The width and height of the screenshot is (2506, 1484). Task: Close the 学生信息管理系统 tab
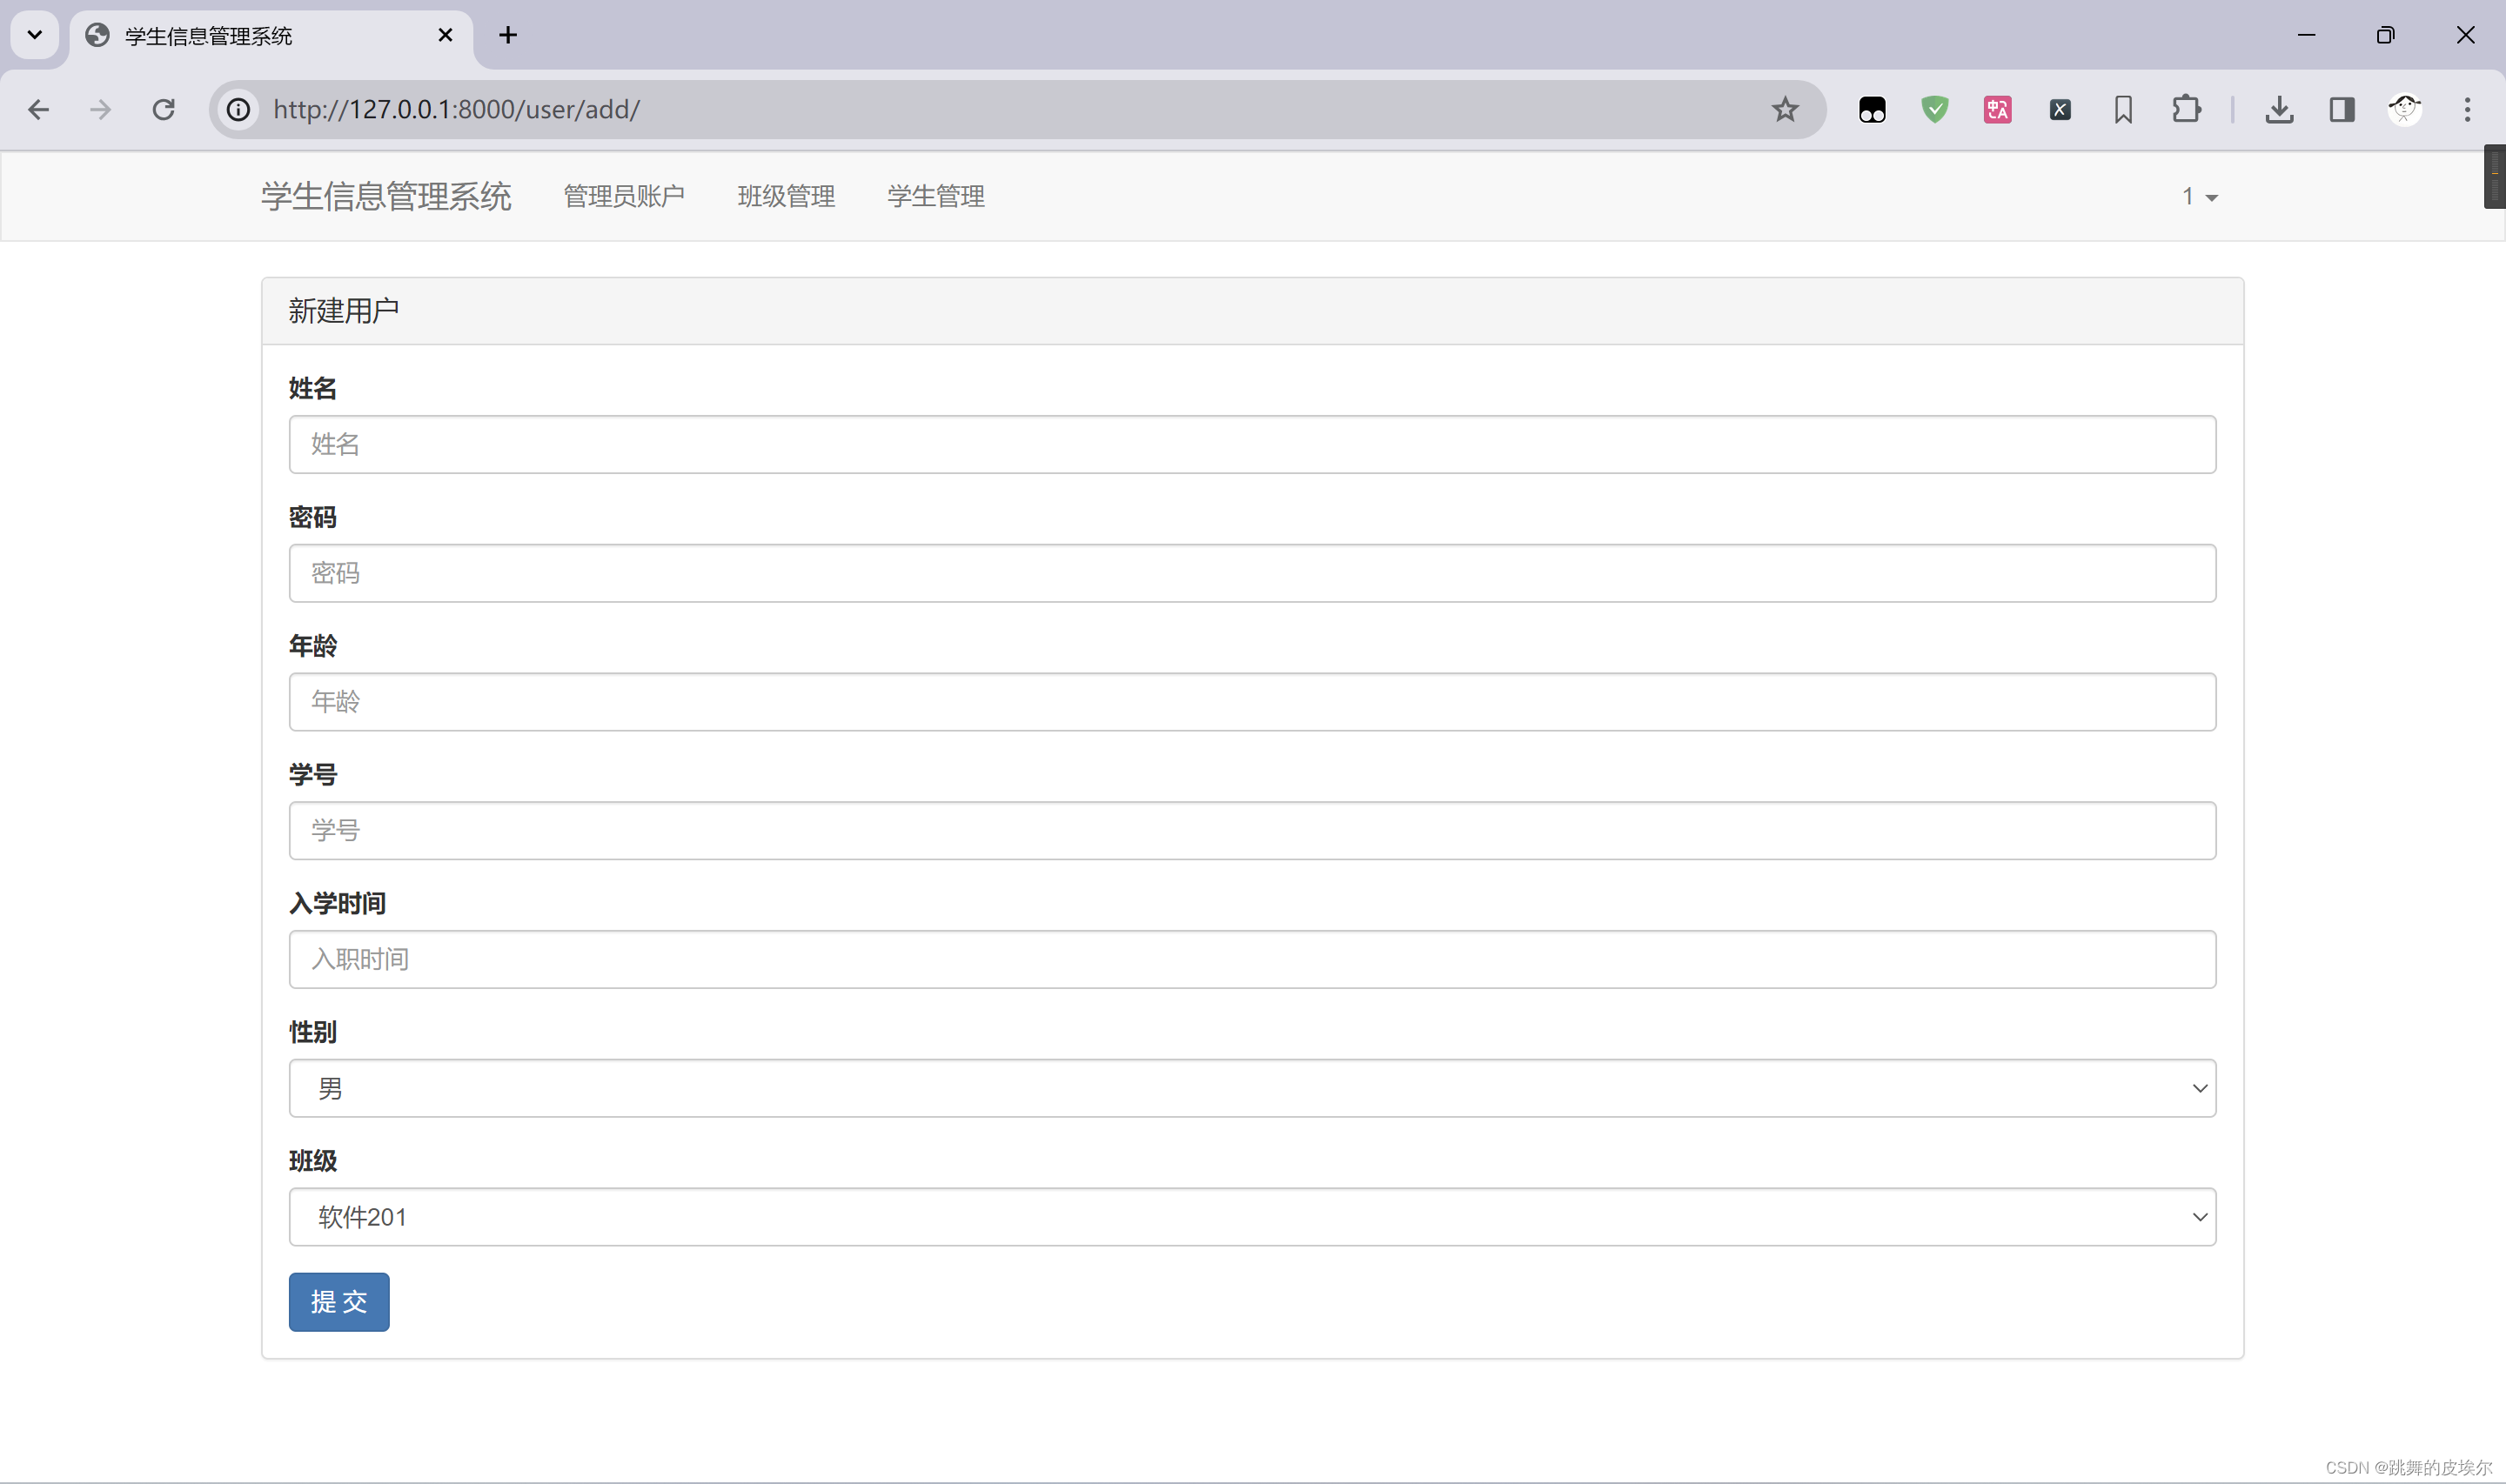[x=446, y=35]
